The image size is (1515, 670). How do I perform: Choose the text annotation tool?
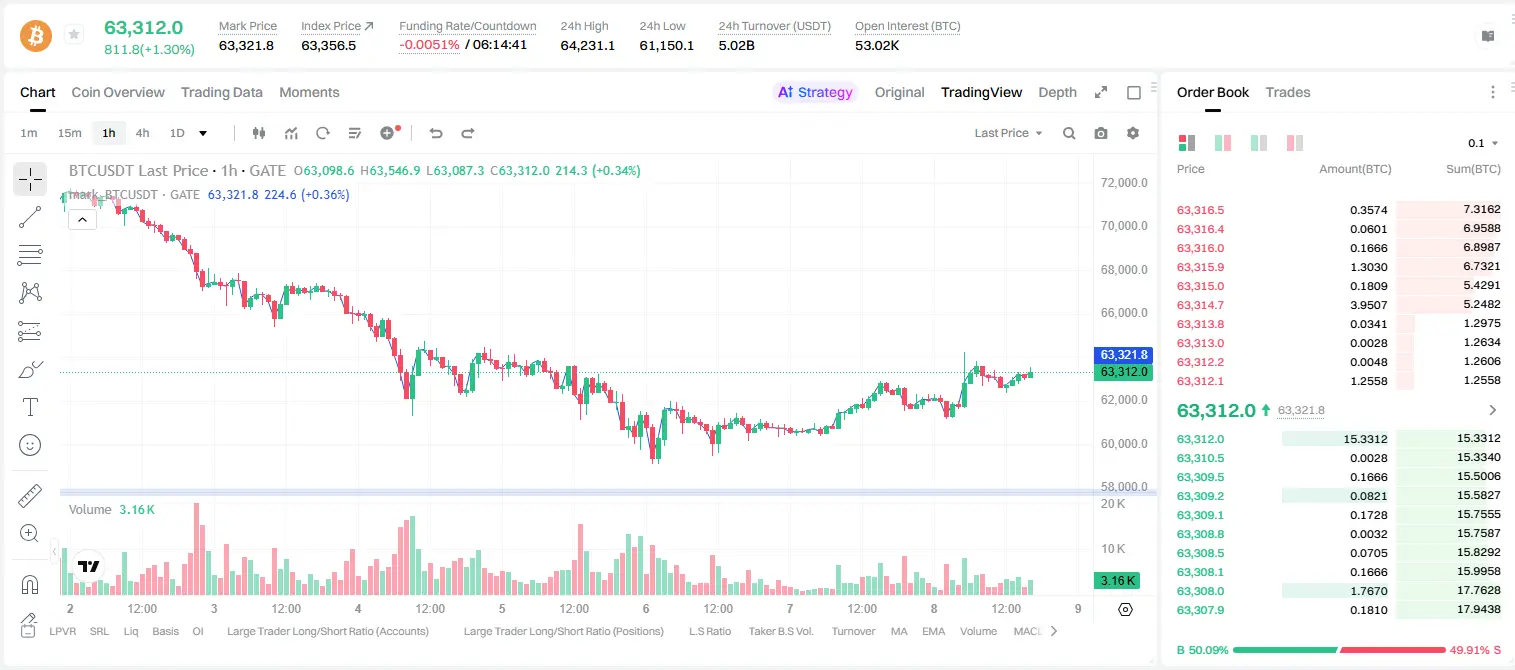(30, 407)
